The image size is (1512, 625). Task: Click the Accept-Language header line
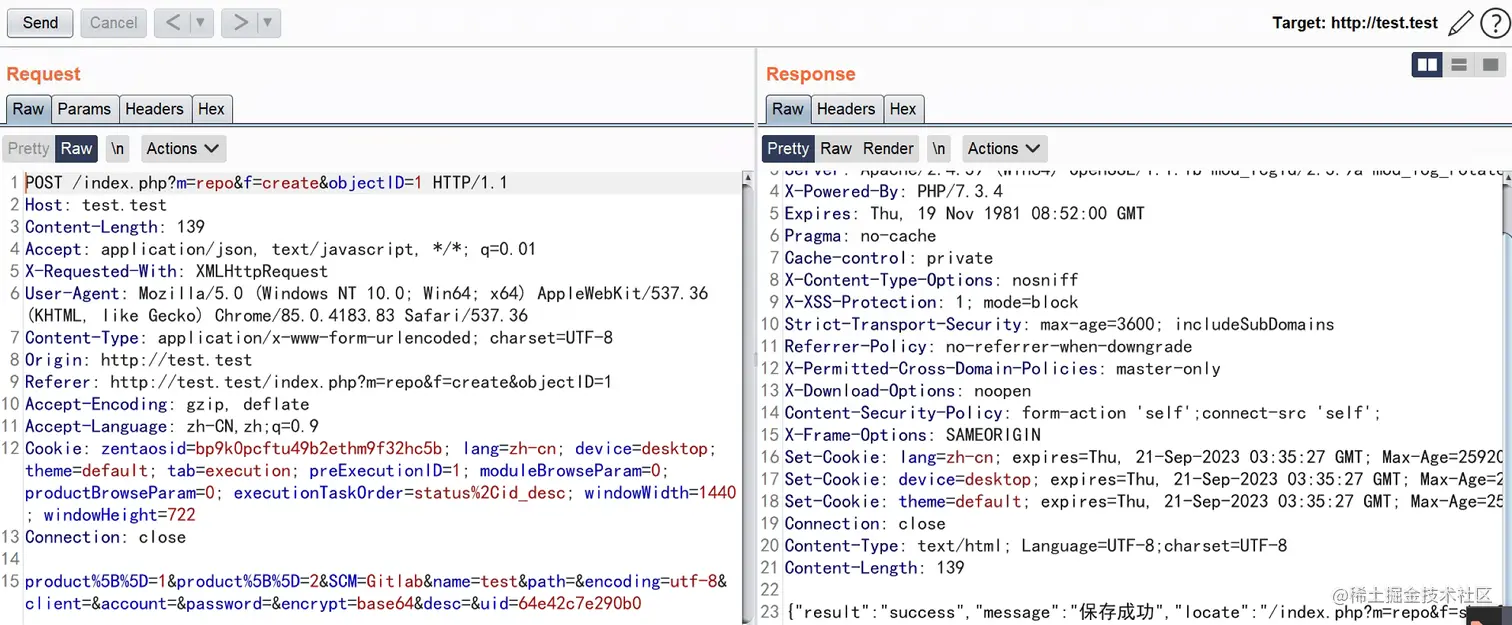(x=172, y=426)
